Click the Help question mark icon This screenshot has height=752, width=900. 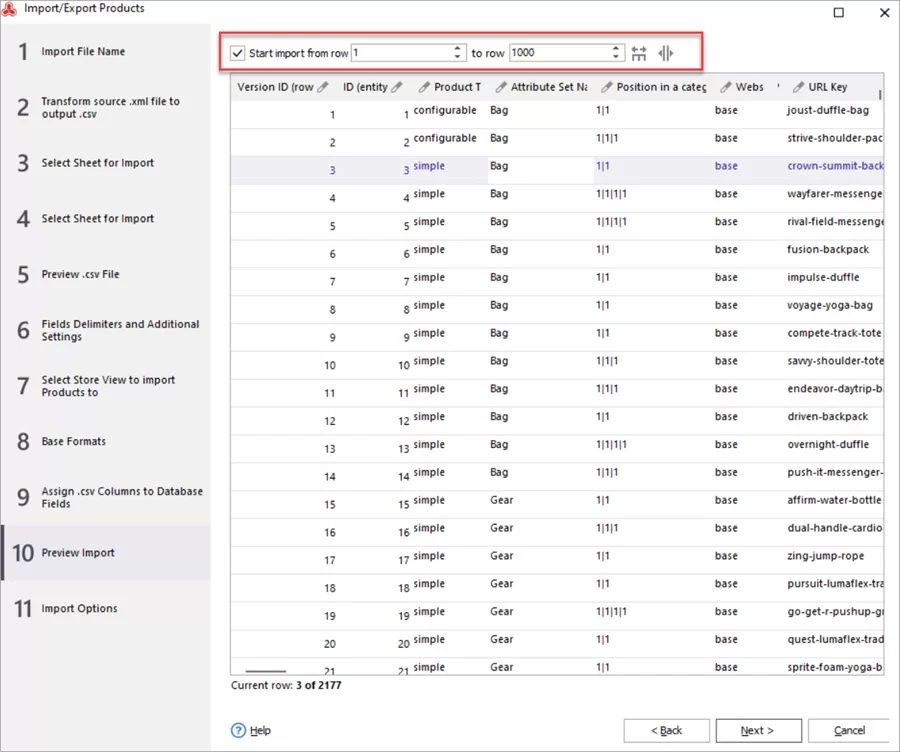tap(238, 730)
